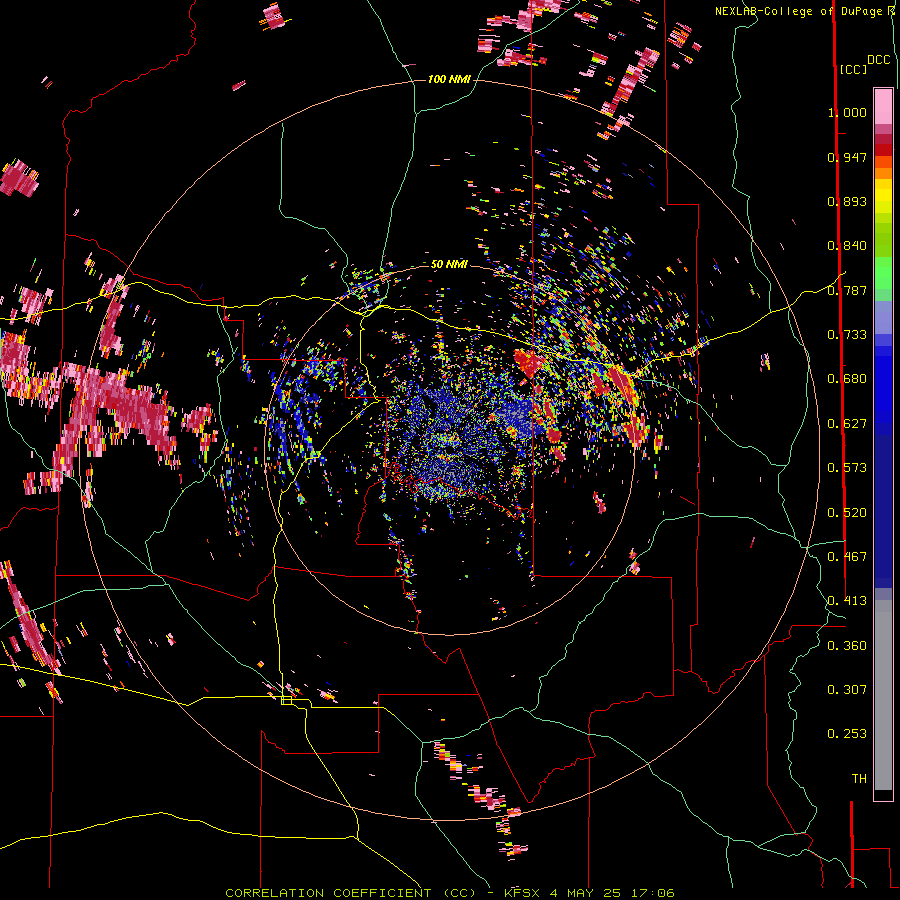The image size is (900, 900).
Task: Click the KFSX station identifier
Action: pos(522,893)
